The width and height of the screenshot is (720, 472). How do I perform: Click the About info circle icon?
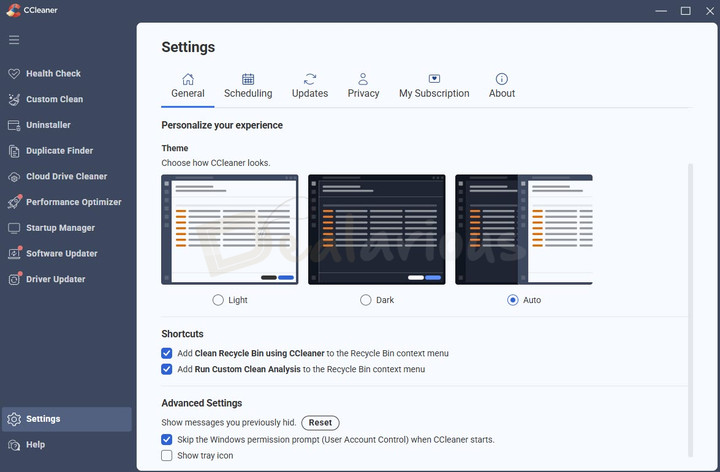coord(501,79)
